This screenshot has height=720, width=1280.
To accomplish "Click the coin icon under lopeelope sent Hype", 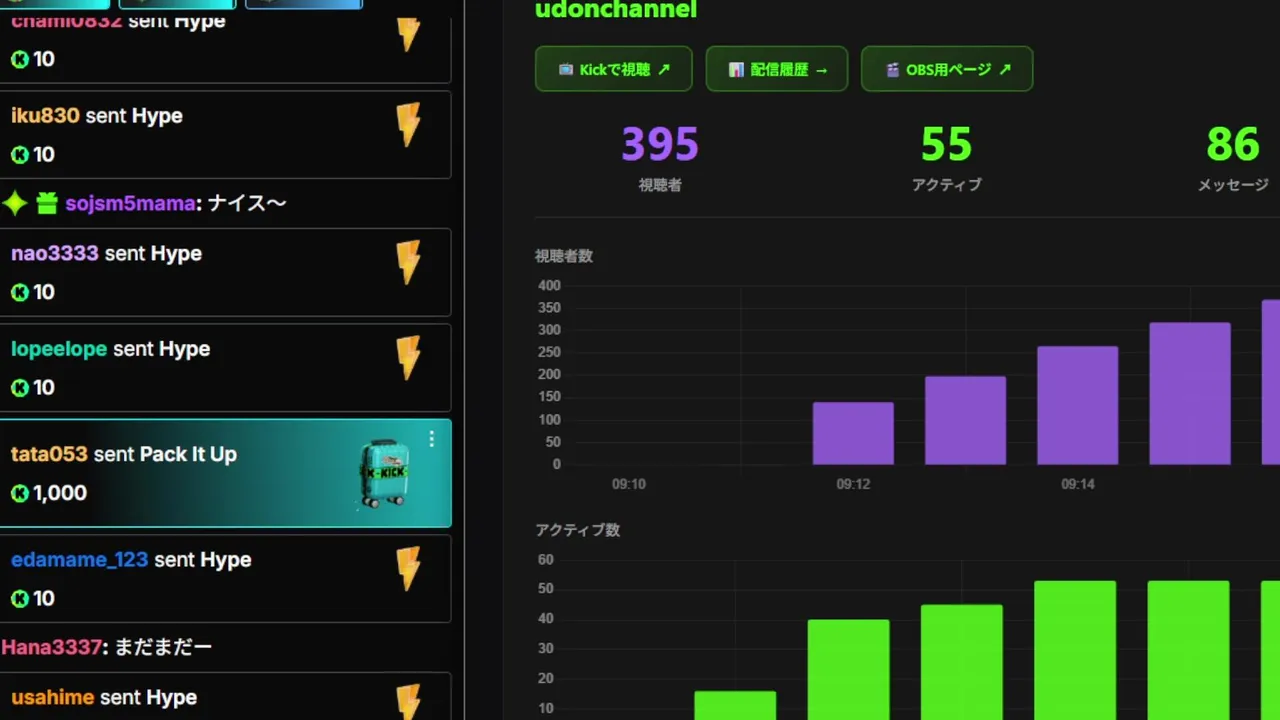I will [x=19, y=388].
